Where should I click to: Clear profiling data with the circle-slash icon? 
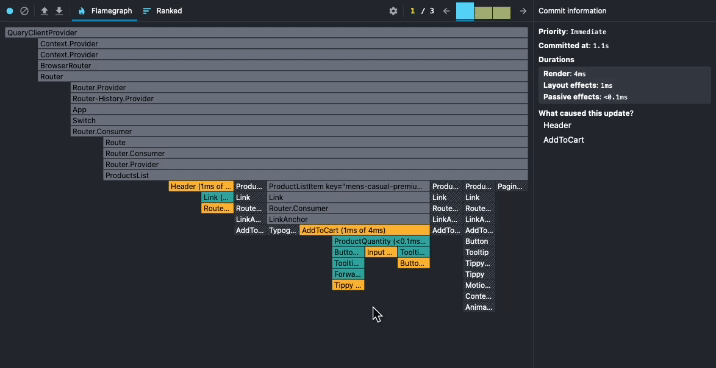tap(24, 11)
